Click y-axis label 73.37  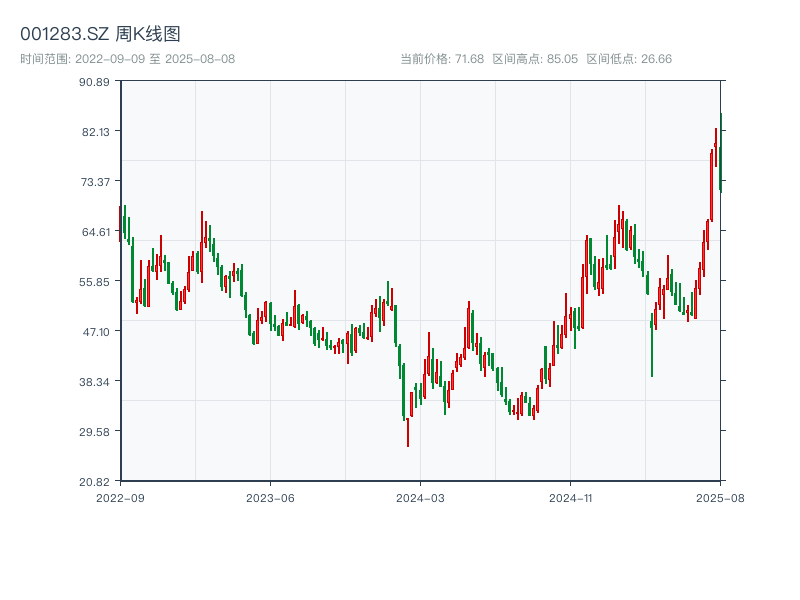click(x=95, y=182)
